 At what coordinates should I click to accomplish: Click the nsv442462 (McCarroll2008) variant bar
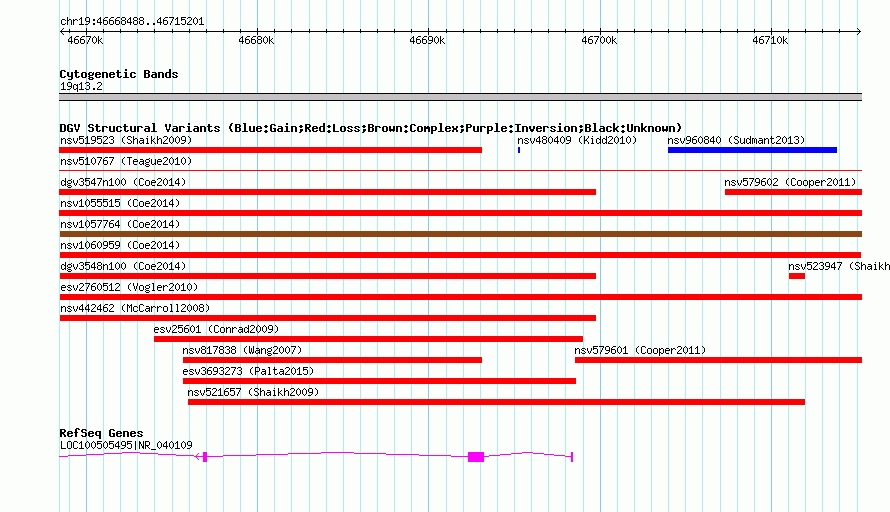pyautogui.click(x=328, y=318)
